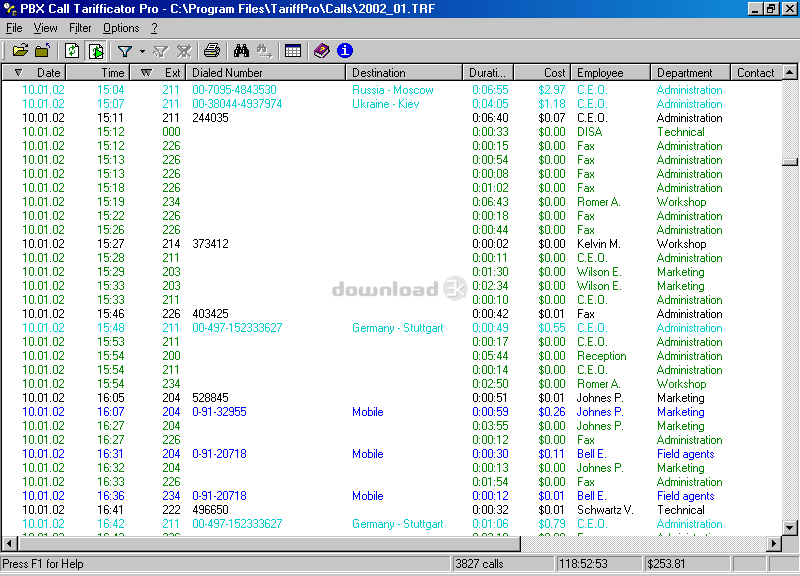800x576 pixels.
Task: Click the Department column header
Action: 691,72
